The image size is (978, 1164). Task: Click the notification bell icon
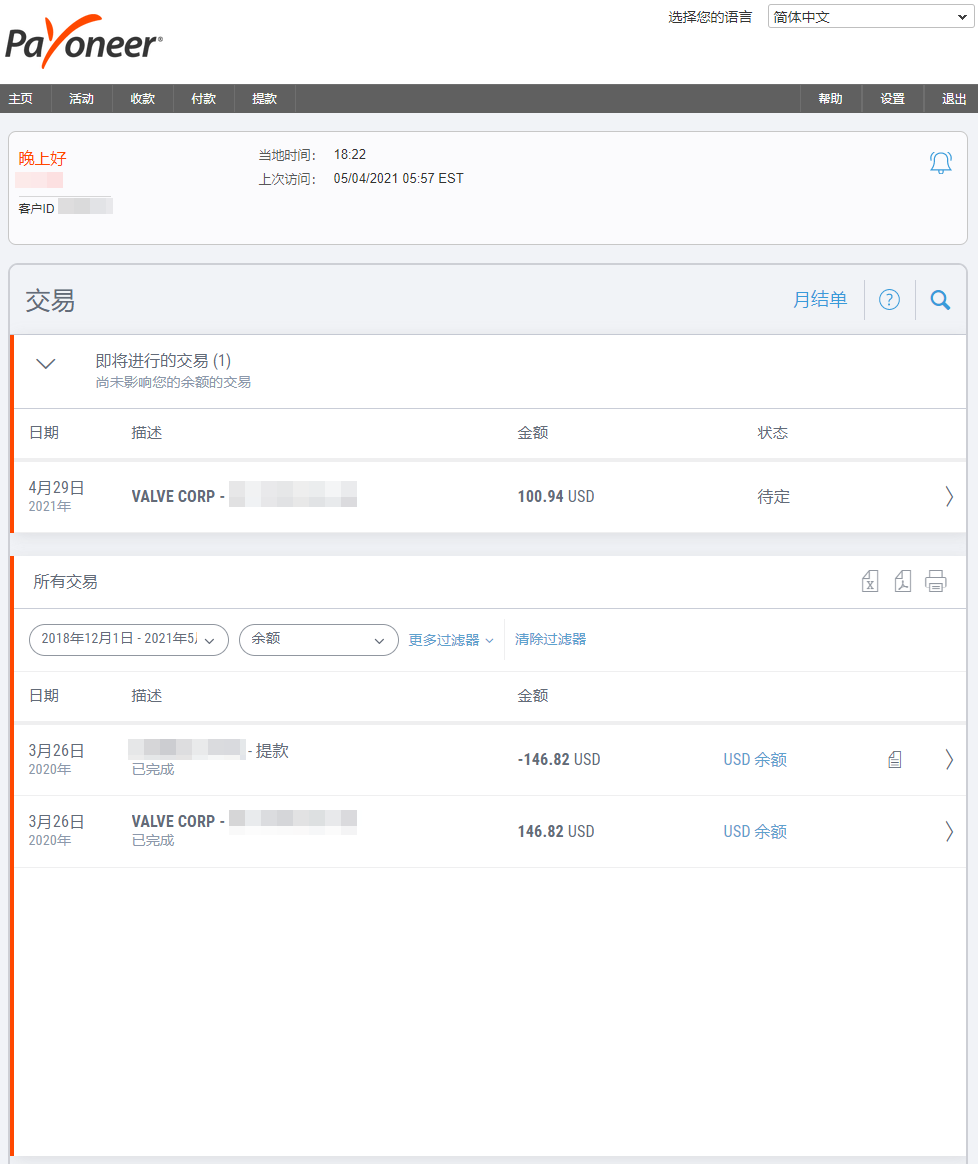pyautogui.click(x=940, y=163)
